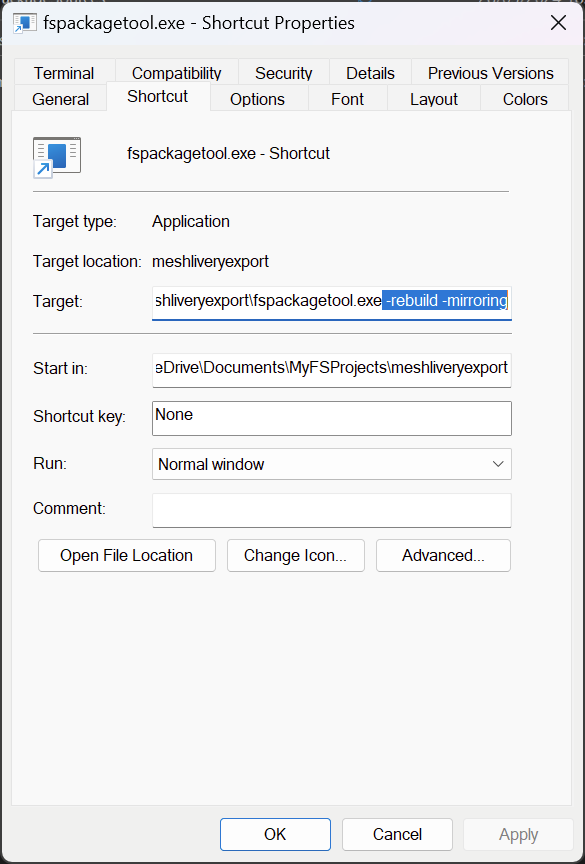Open the Run window mode dropdown
The image size is (585, 864).
pyautogui.click(x=332, y=464)
